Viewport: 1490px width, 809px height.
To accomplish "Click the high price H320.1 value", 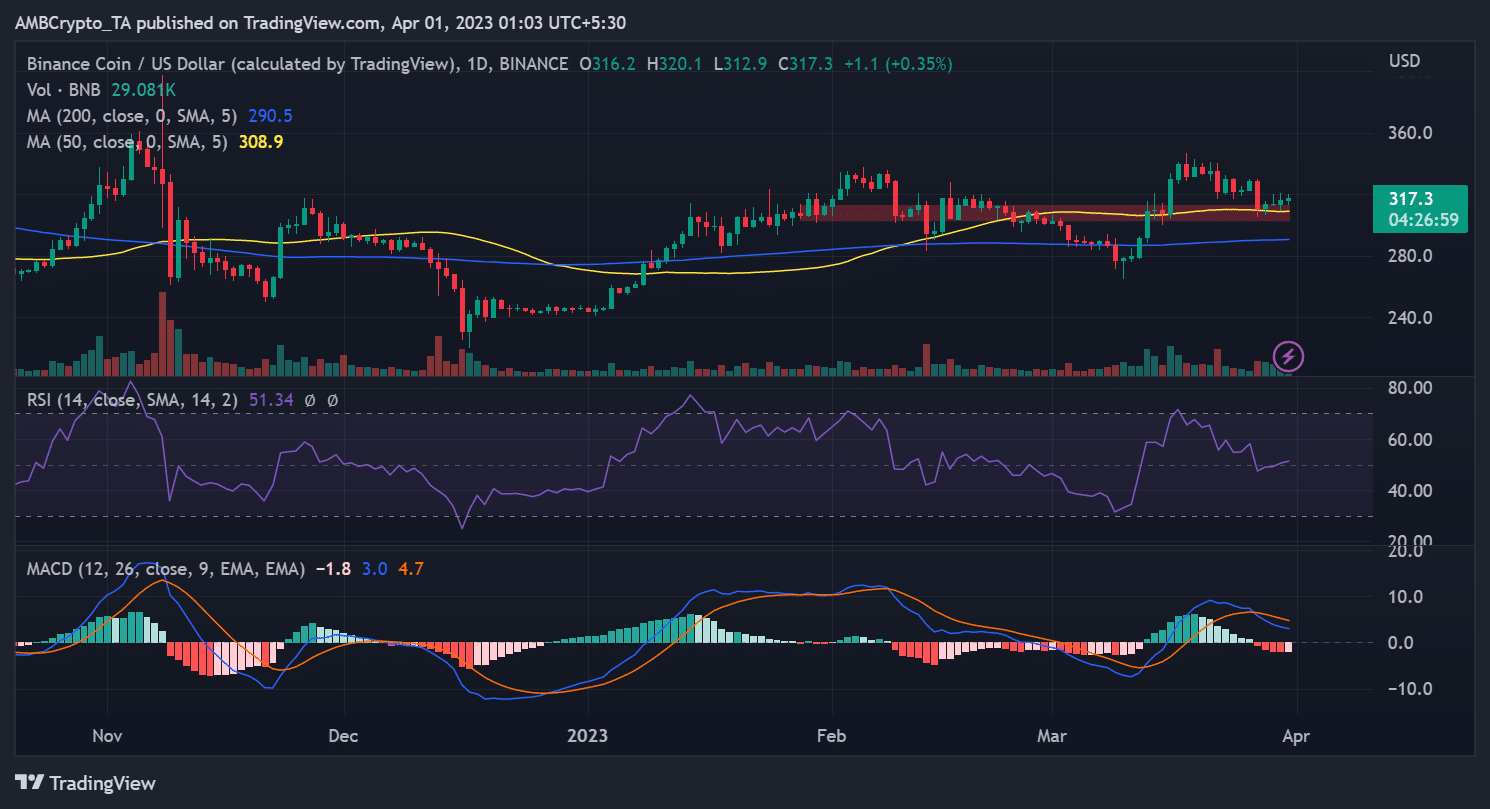I will click(675, 63).
